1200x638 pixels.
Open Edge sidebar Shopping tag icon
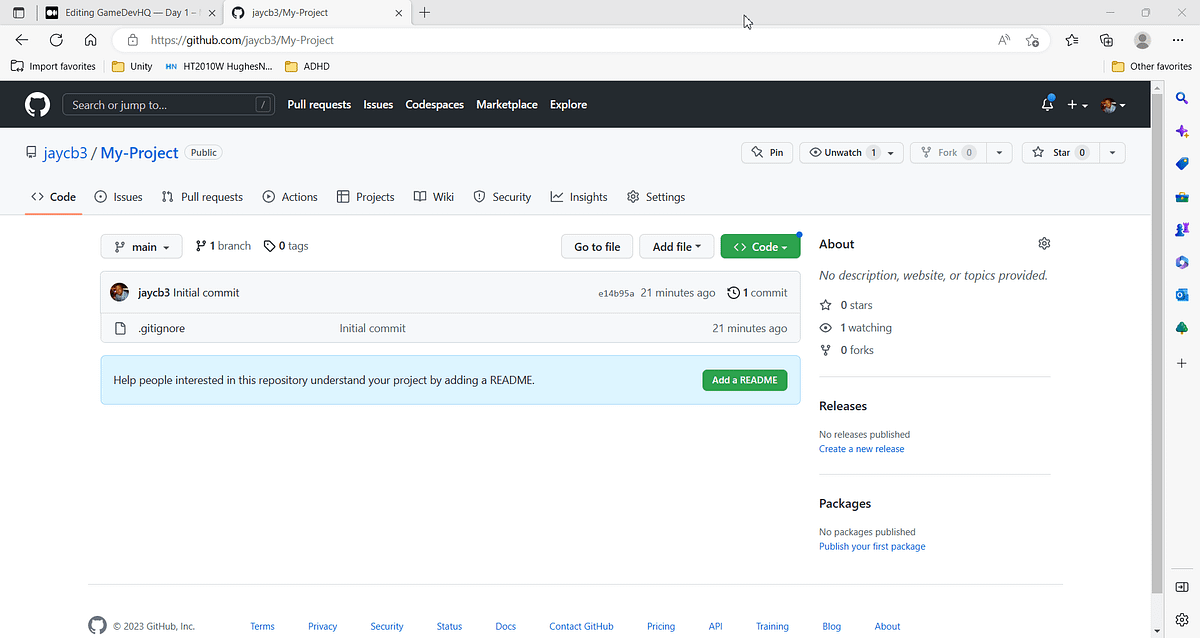(1181, 164)
